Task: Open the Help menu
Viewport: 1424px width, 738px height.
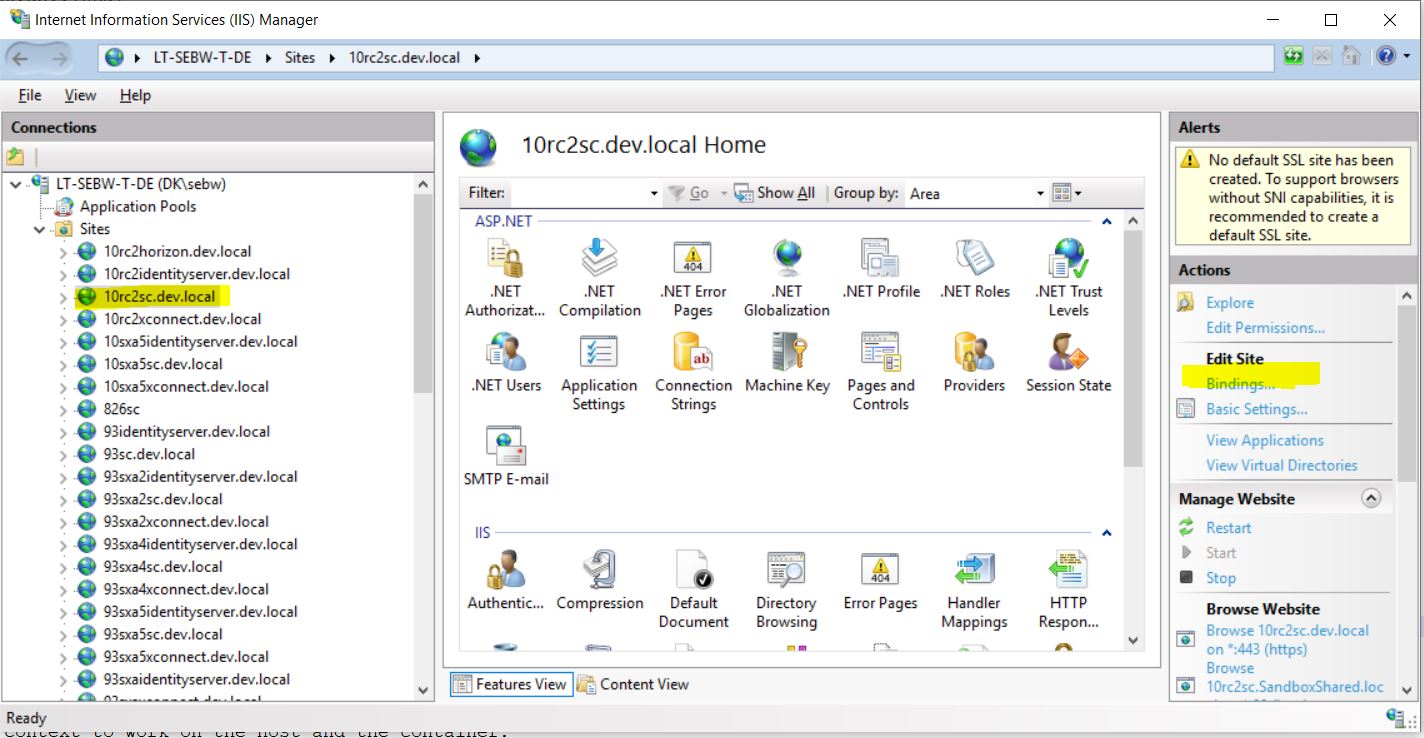Action: click(135, 95)
